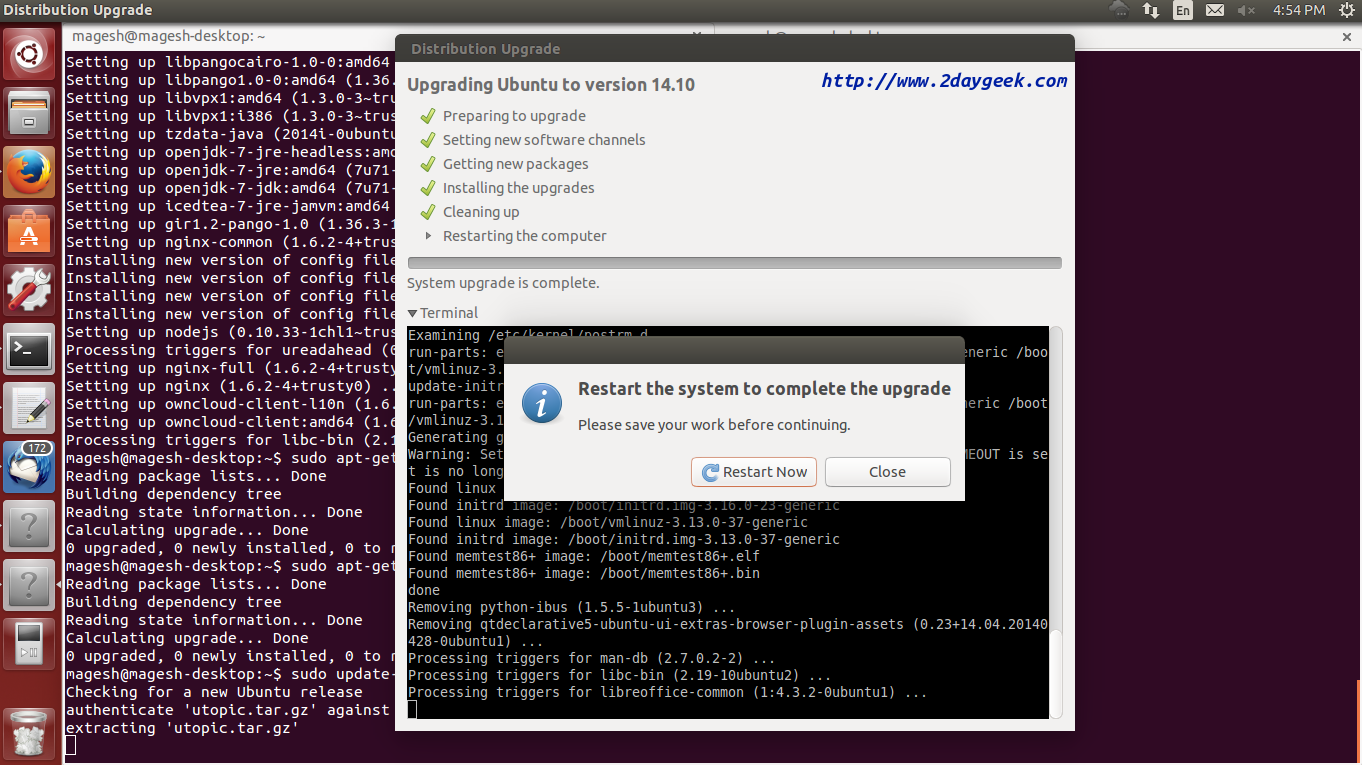This screenshot has width=1362, height=765.
Task: Open the 4:54 PM clock menu
Action: (1299, 11)
